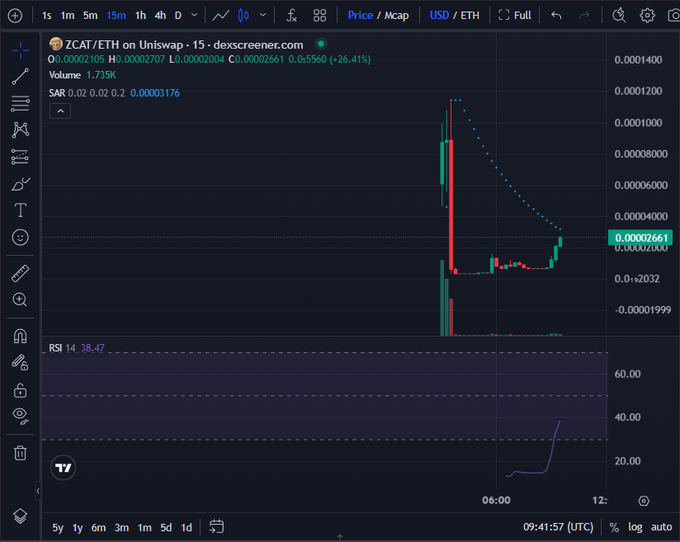Image resolution: width=680 pixels, height=542 pixels.
Task: Toggle hide all drawings eye icon
Action: pos(20,415)
